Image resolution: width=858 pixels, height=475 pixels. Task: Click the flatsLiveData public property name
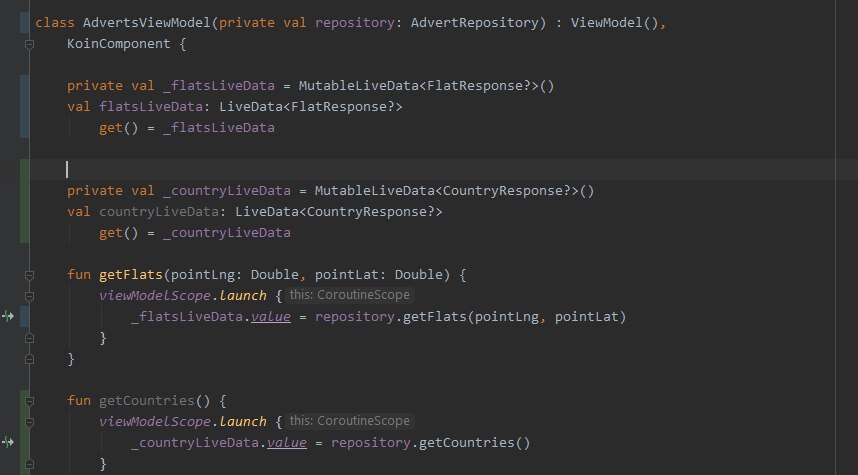[151, 107]
